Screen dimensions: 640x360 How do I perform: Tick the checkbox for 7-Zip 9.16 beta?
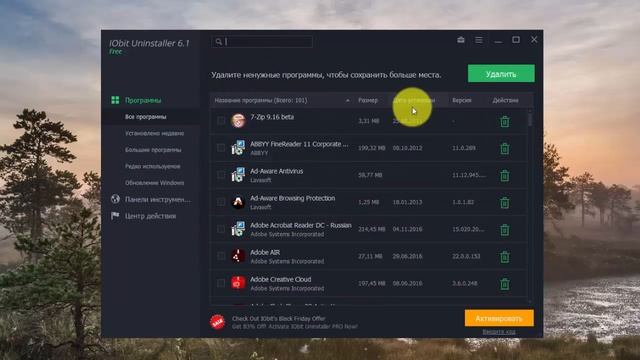click(x=221, y=121)
